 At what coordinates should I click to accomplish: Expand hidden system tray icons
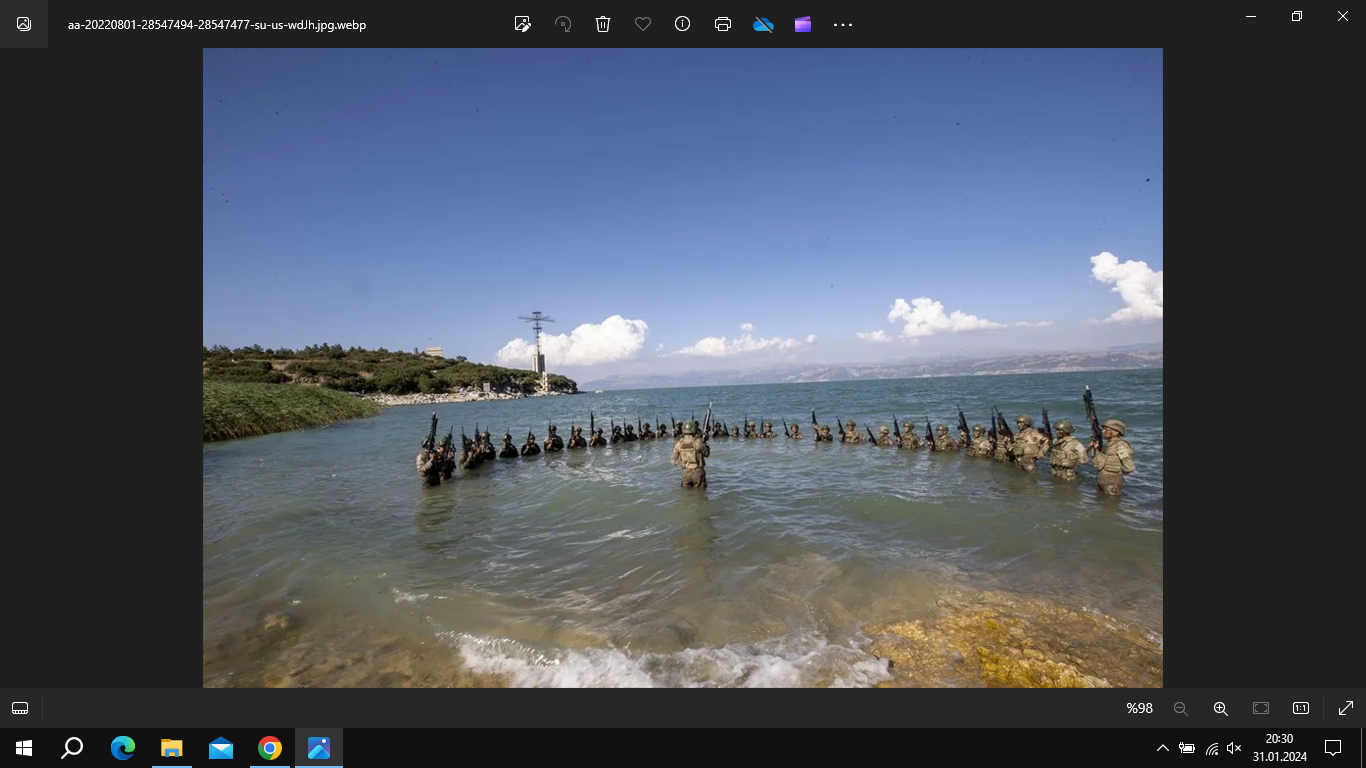coord(1162,748)
